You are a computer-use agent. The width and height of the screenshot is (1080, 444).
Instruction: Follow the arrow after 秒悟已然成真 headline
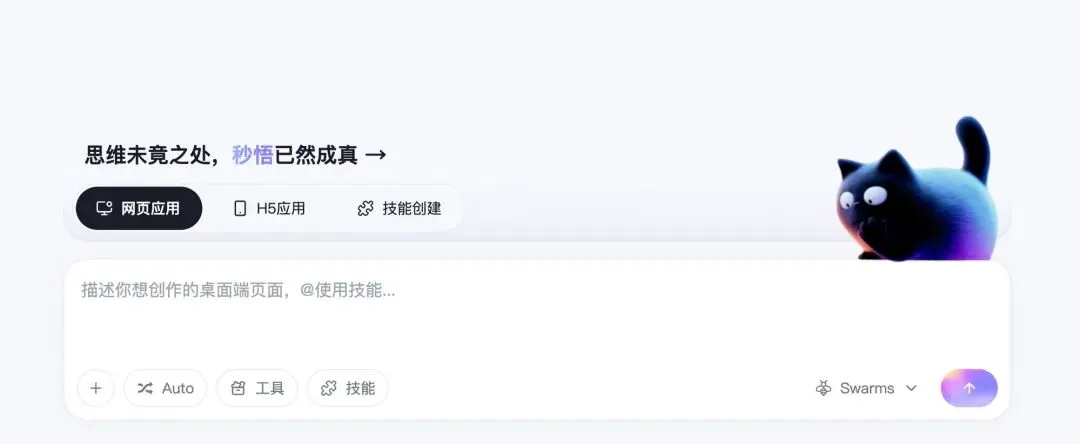coord(375,155)
